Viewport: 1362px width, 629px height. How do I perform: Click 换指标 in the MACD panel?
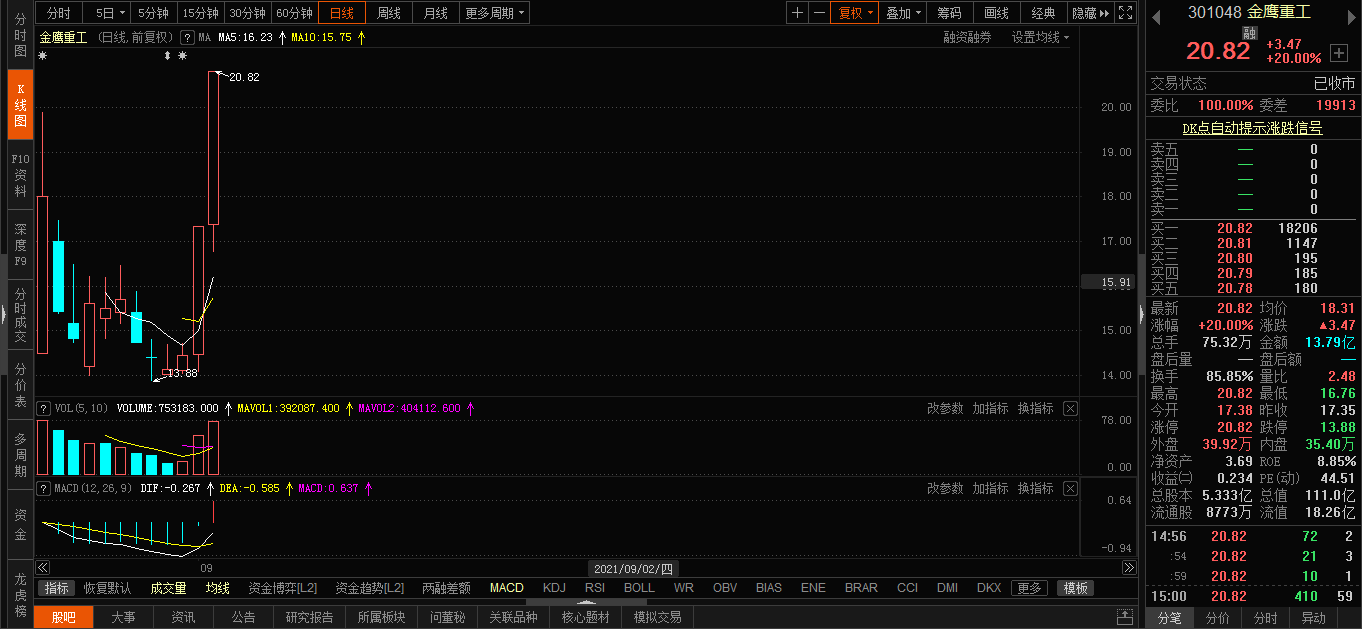(1035, 488)
